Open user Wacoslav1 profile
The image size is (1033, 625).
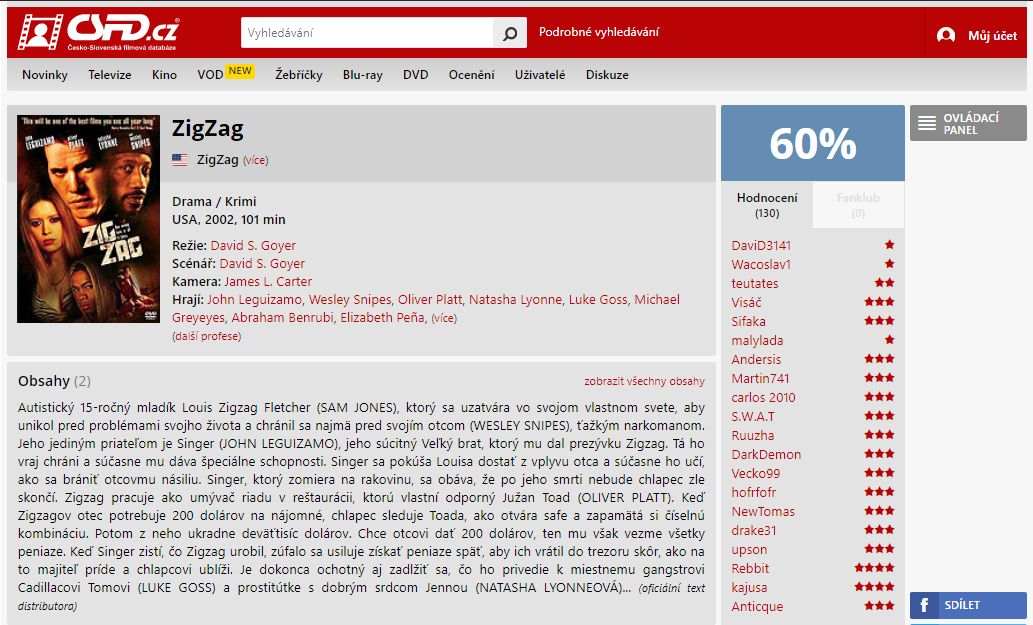coord(761,264)
